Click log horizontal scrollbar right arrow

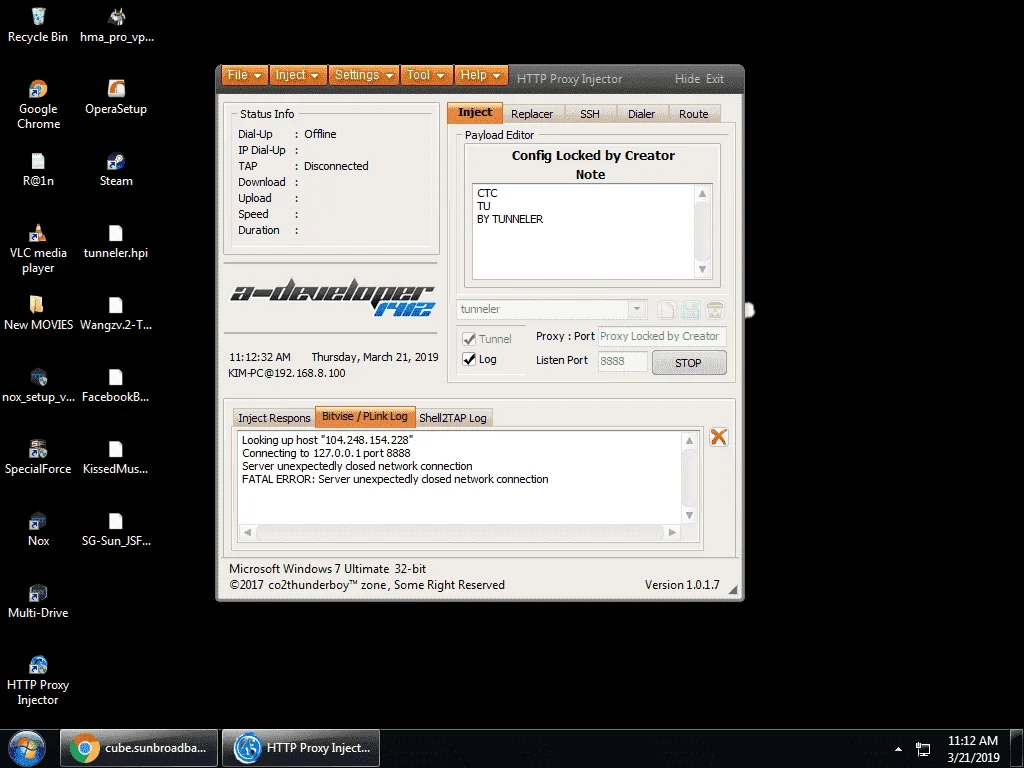coord(672,532)
